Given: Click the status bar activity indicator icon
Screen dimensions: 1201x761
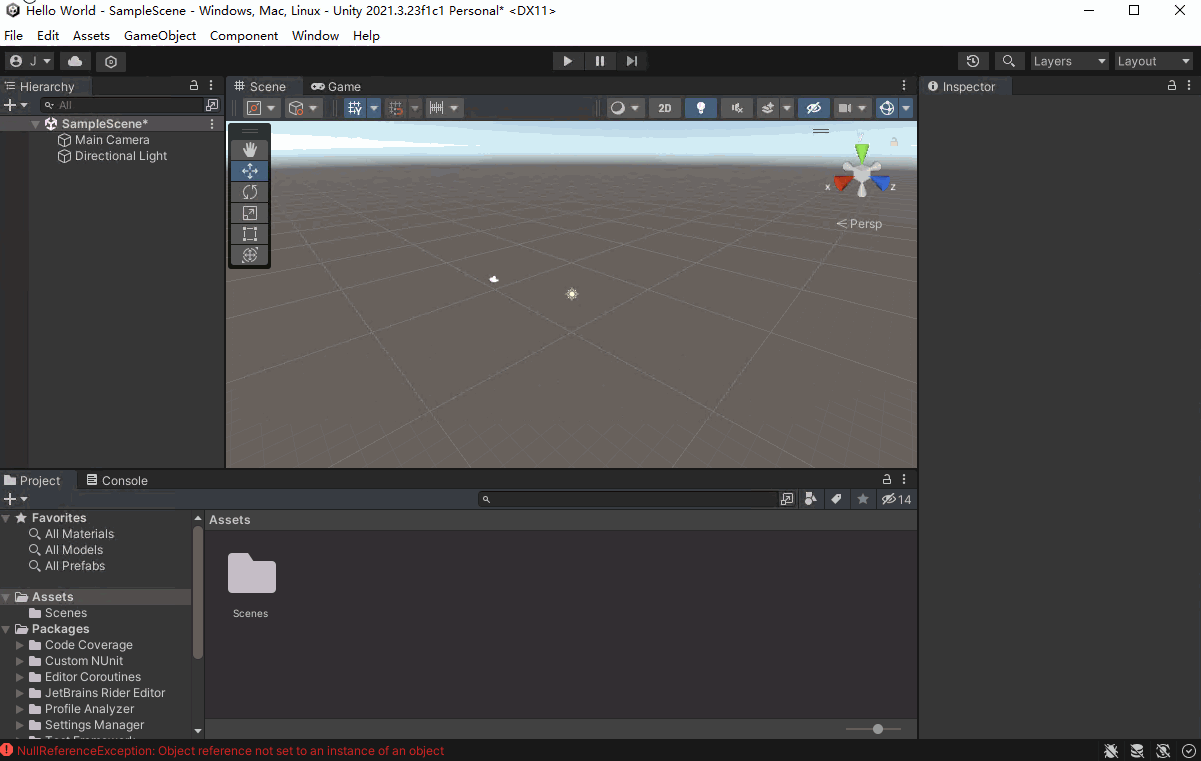Looking at the screenshot, I should [x=1189, y=751].
